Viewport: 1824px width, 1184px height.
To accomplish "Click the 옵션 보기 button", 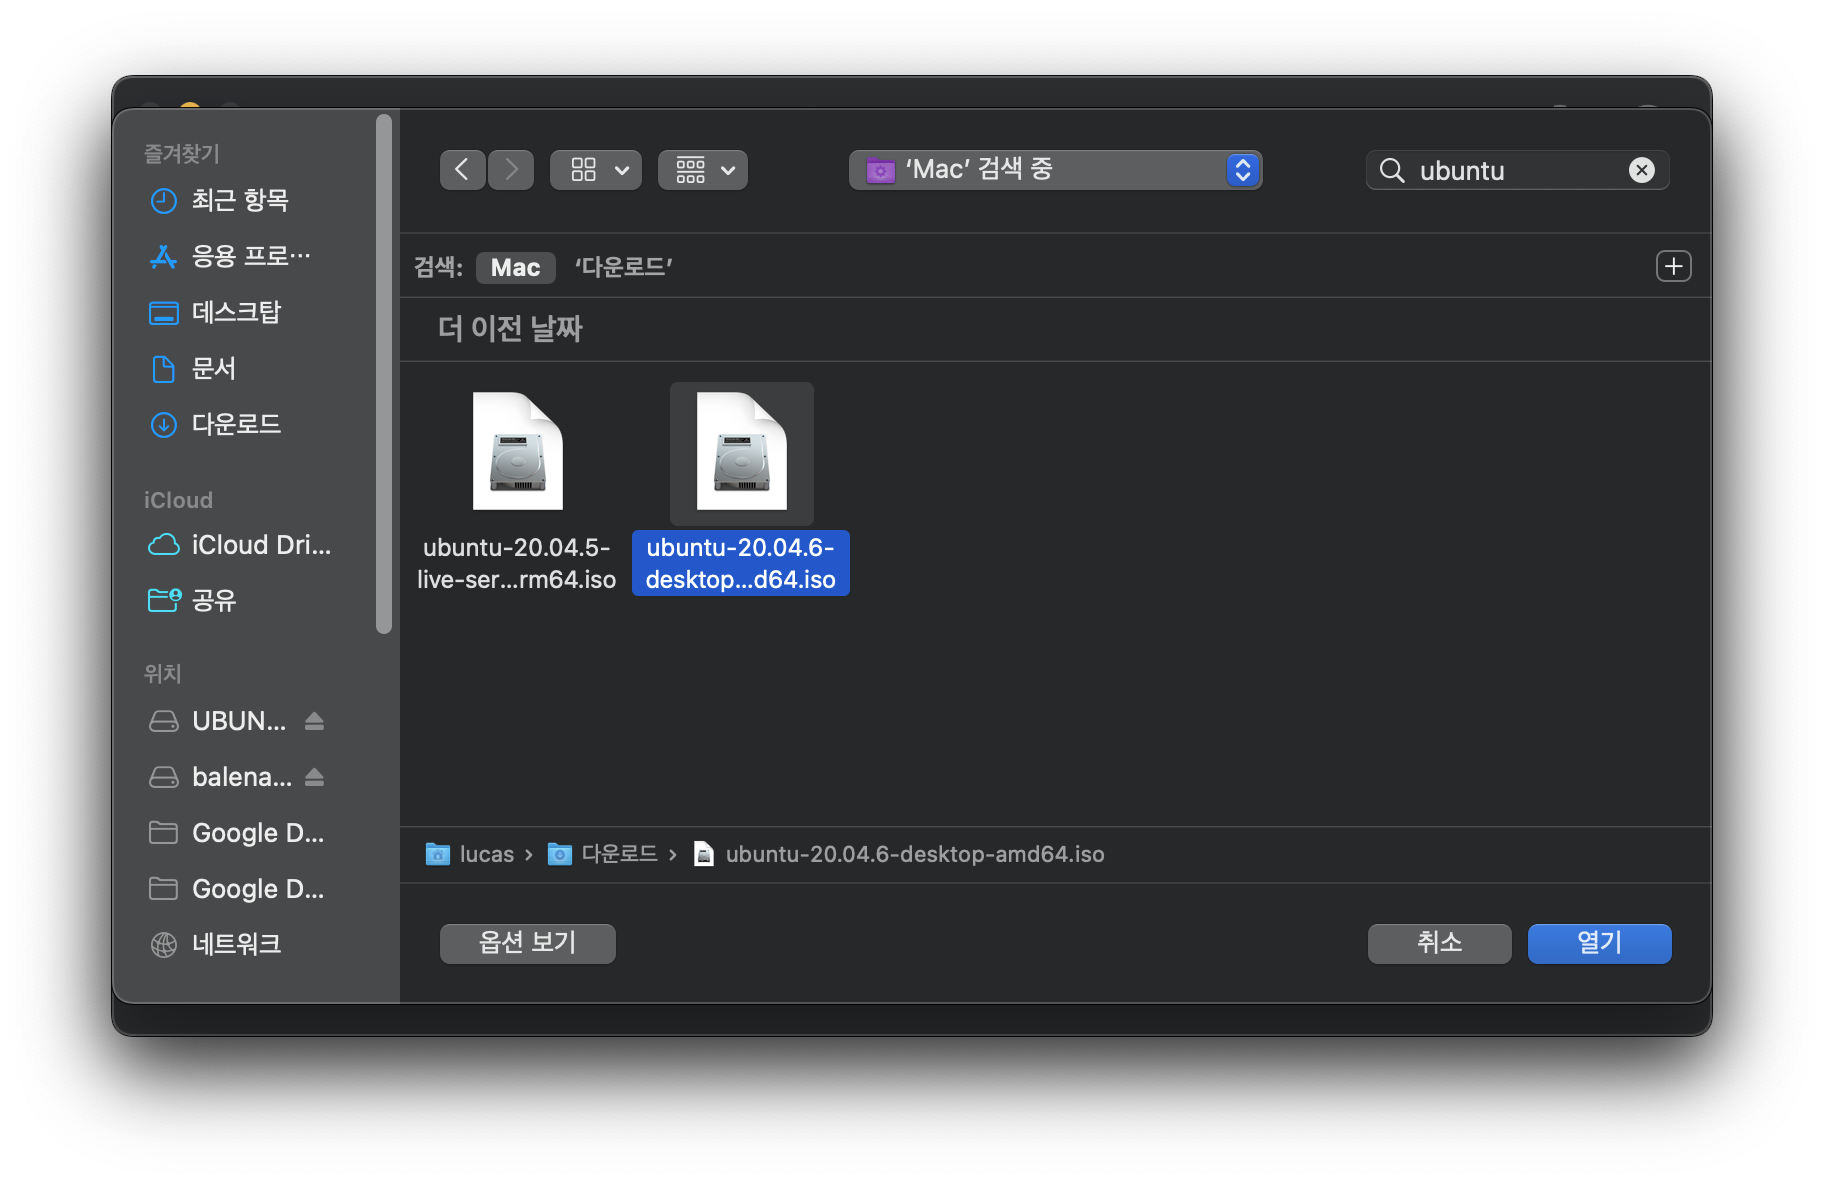I will (527, 943).
